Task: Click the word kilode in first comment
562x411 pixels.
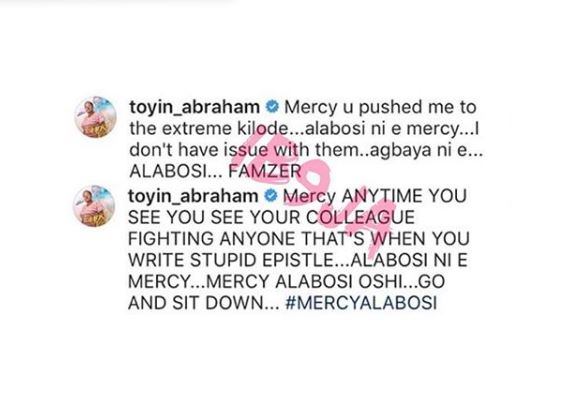Action: coord(263,129)
